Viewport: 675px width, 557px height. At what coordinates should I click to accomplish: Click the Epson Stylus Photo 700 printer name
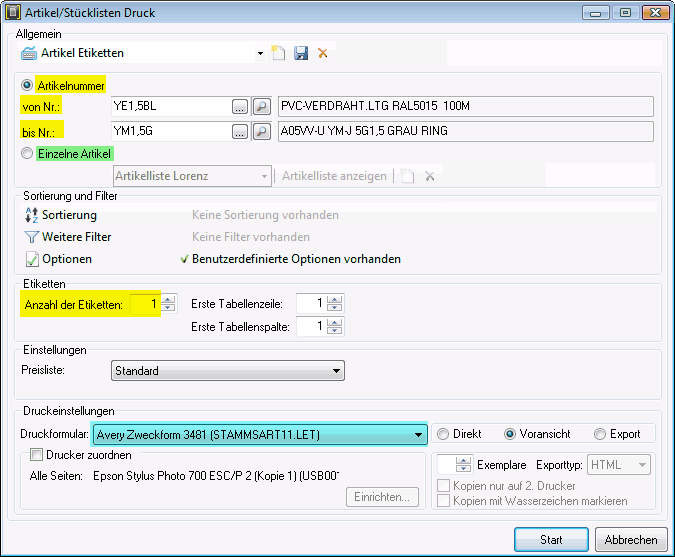216,476
